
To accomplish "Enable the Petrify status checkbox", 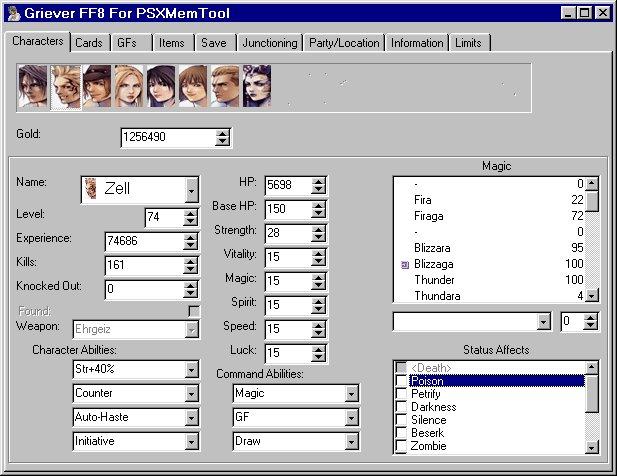I will point(401,394).
